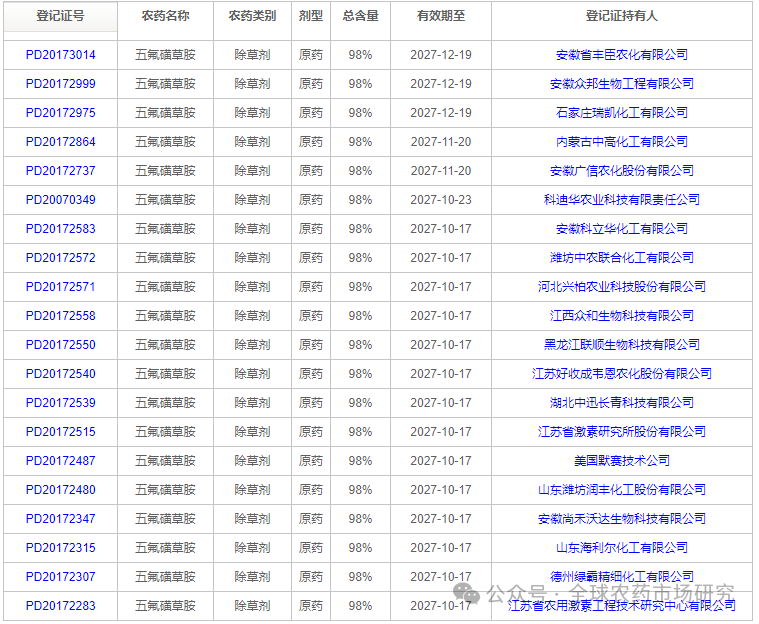Open registration PD20172307 link
This screenshot has width=759, height=624.
pyautogui.click(x=61, y=577)
